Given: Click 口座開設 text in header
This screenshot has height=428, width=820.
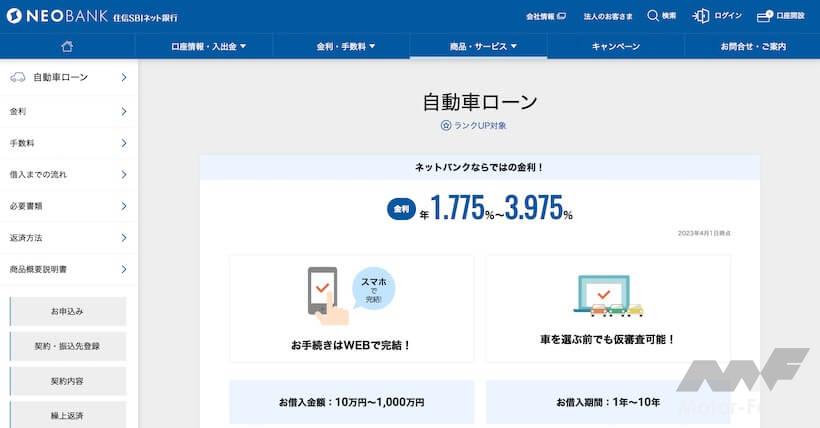Looking at the screenshot, I should (x=790, y=16).
